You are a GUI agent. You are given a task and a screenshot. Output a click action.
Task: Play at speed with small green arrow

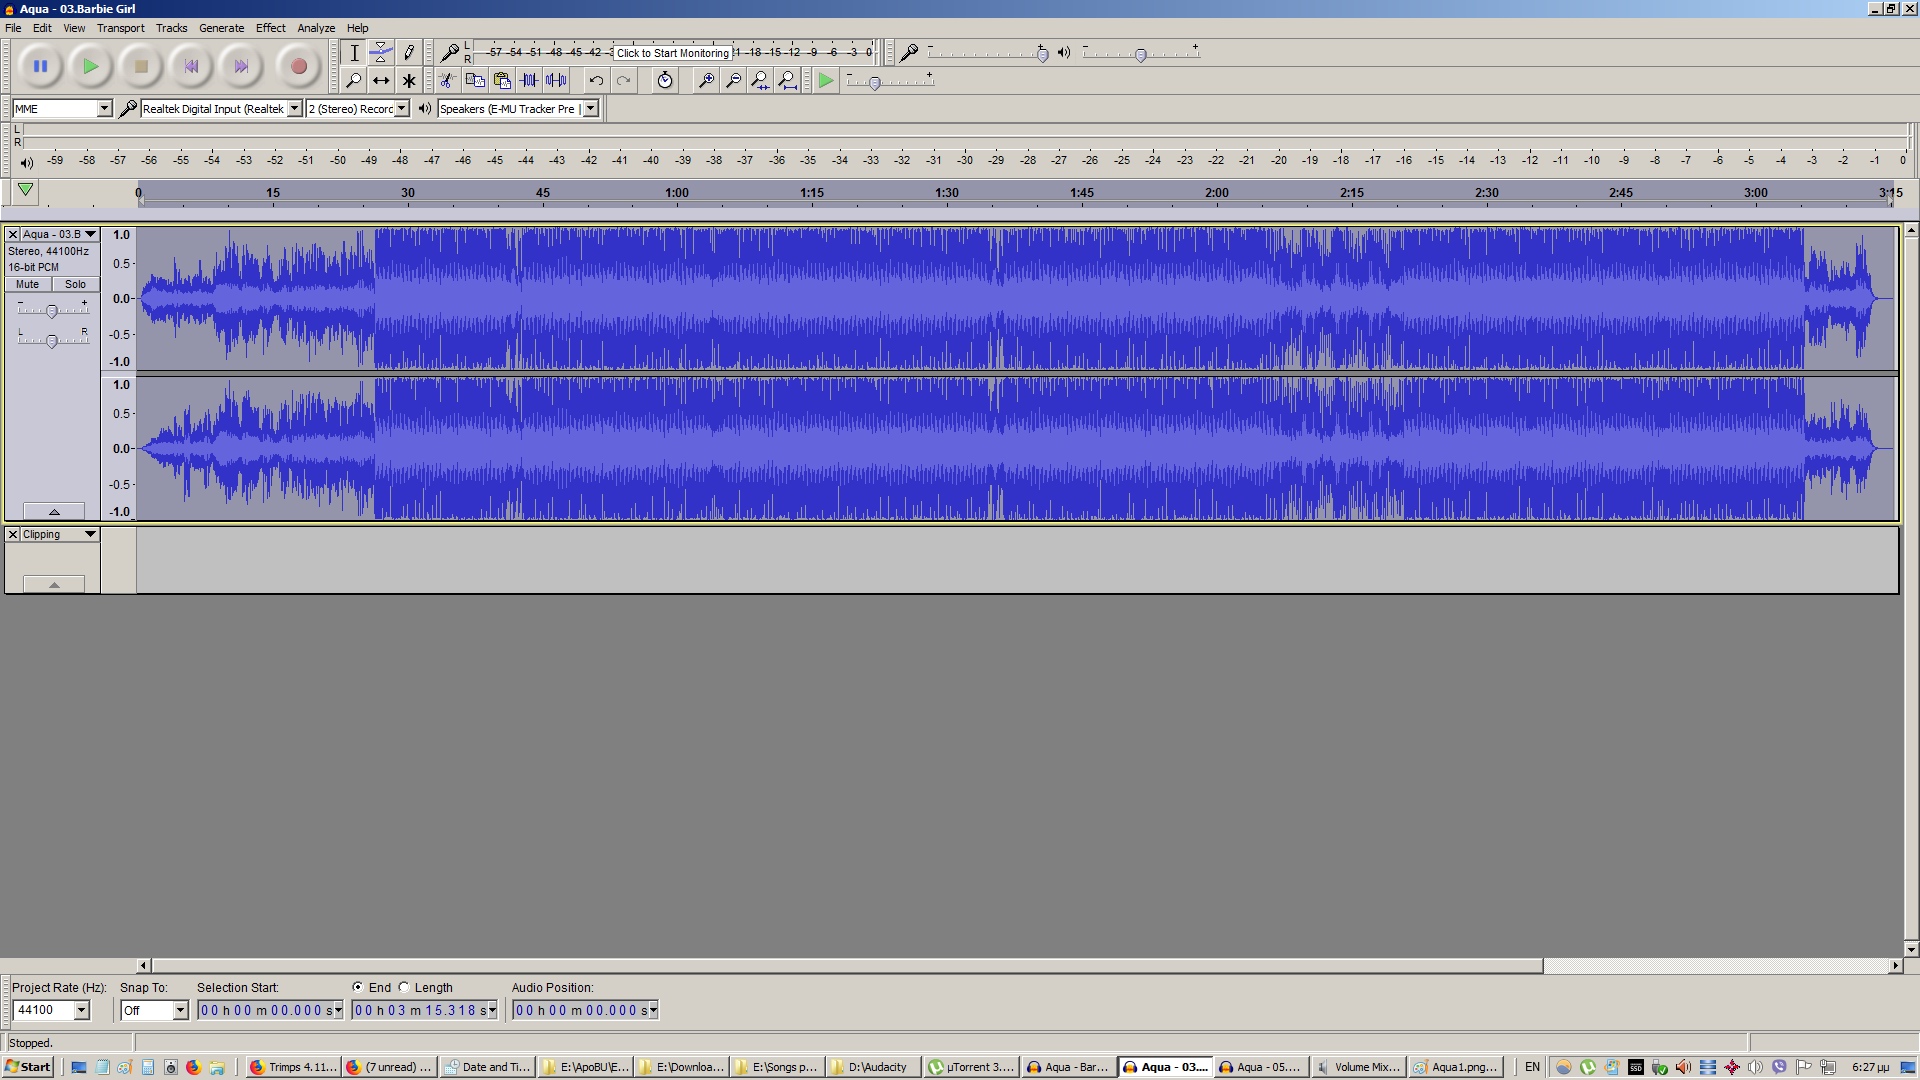click(826, 80)
